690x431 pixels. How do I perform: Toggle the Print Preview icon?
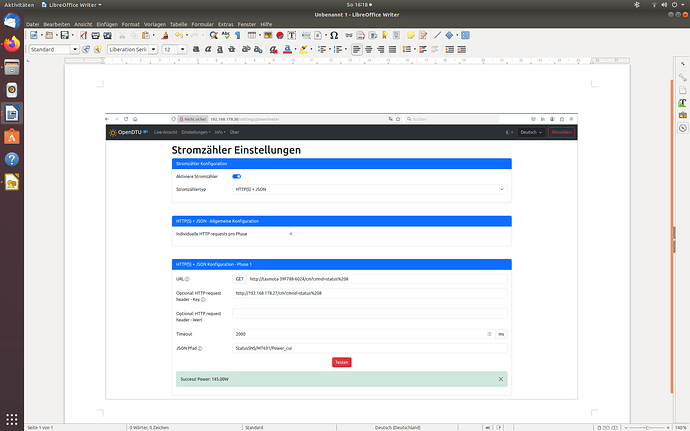pos(107,35)
